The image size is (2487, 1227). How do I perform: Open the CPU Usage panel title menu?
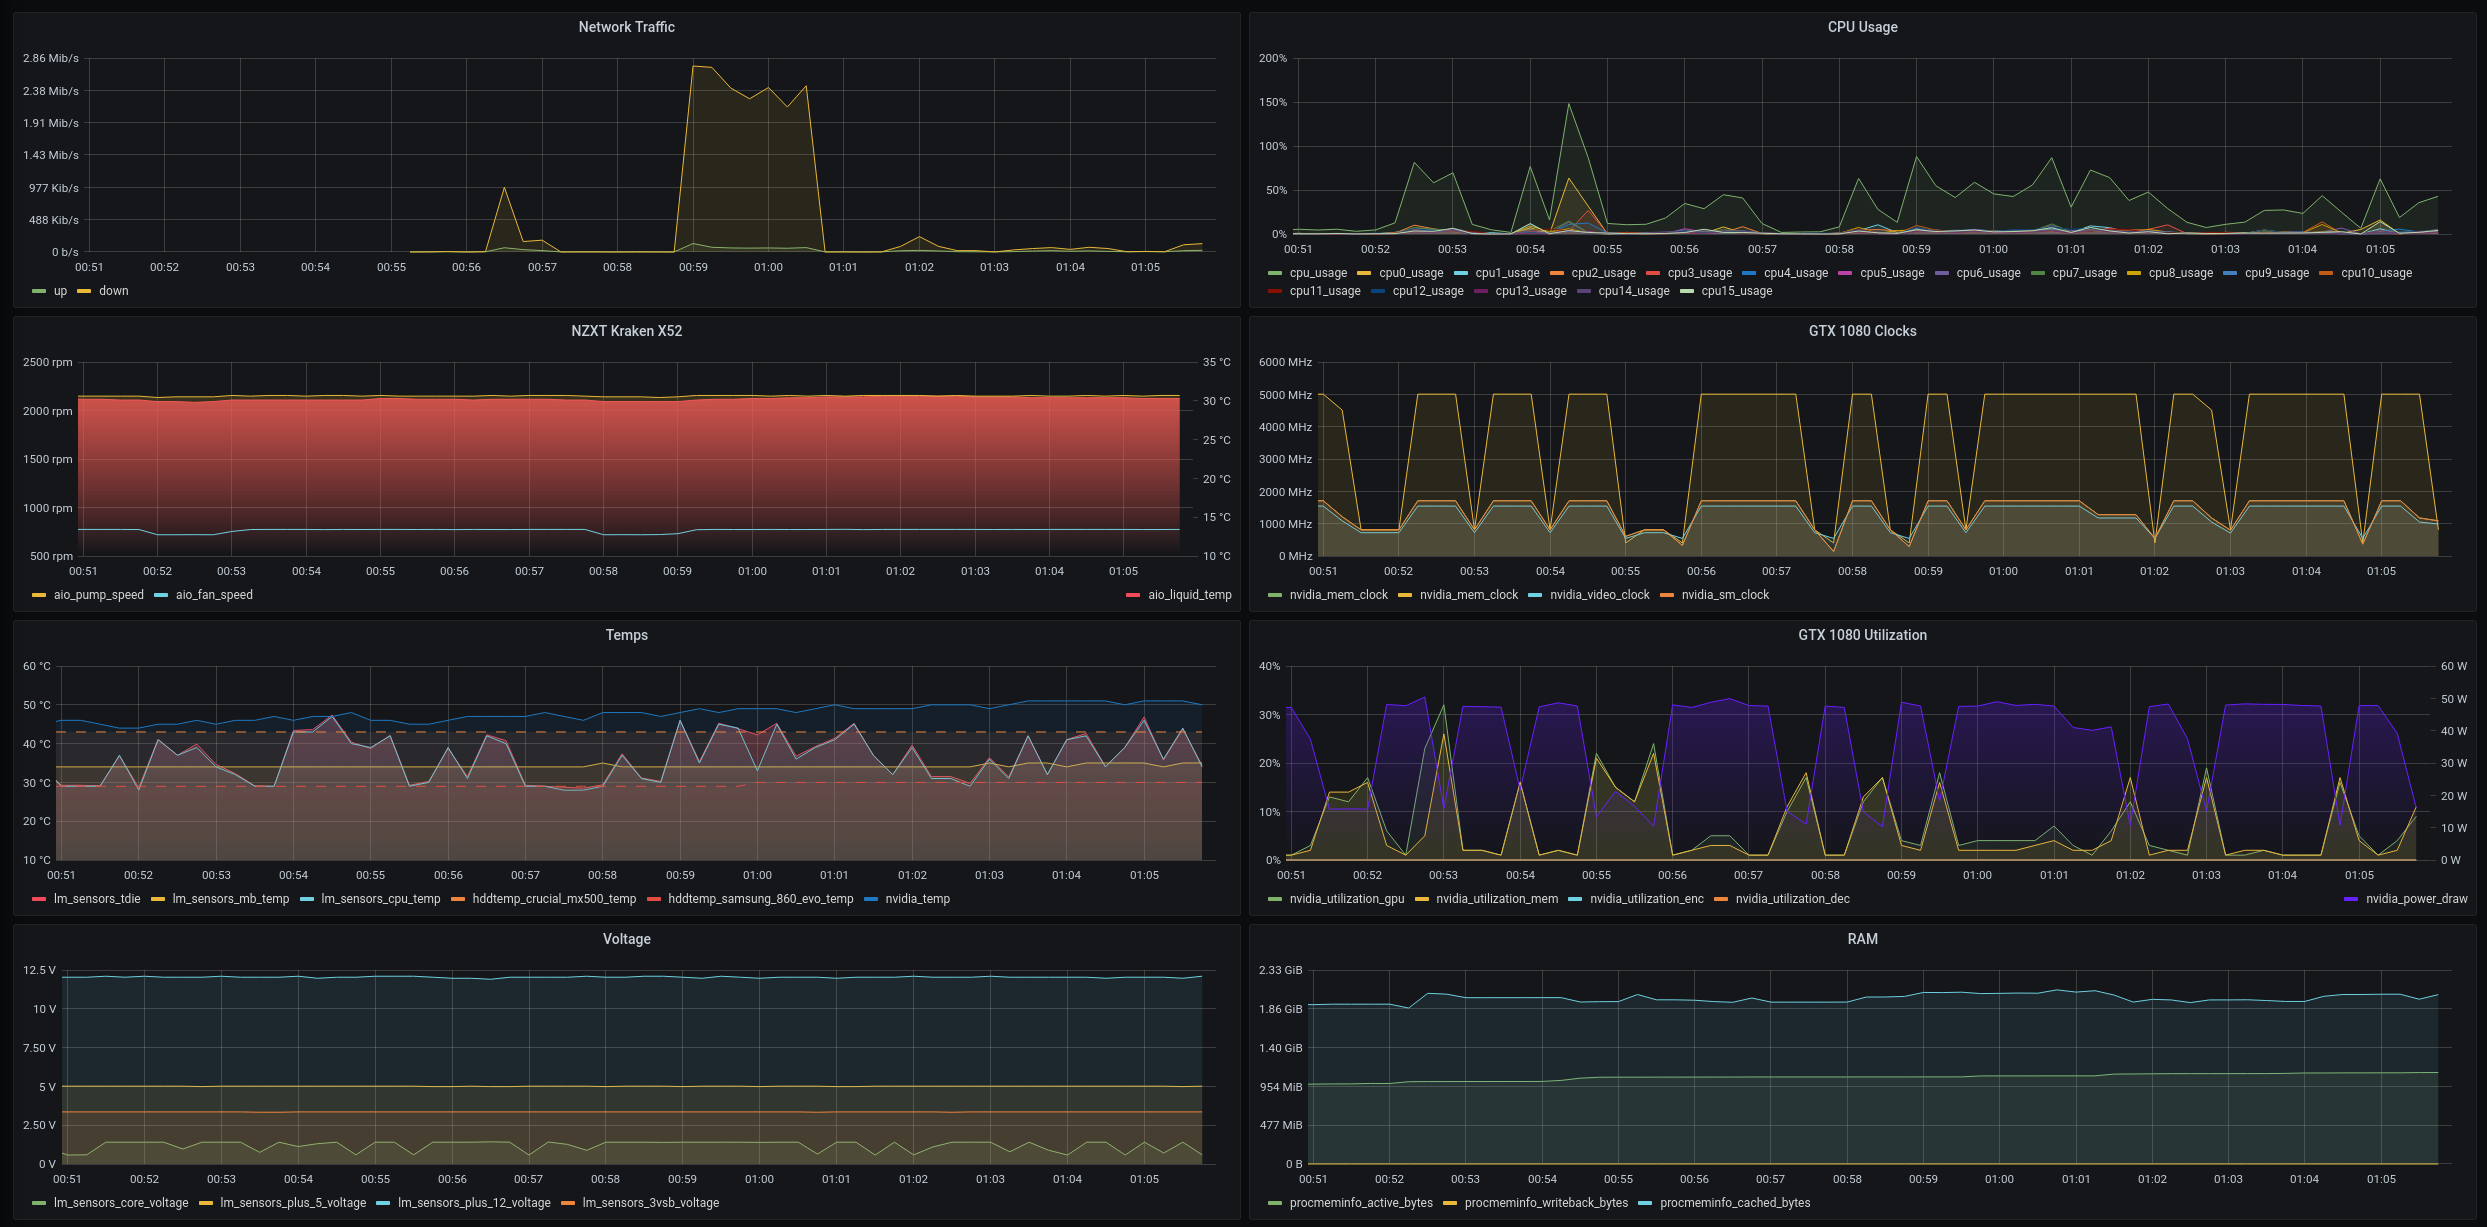pos(1862,27)
